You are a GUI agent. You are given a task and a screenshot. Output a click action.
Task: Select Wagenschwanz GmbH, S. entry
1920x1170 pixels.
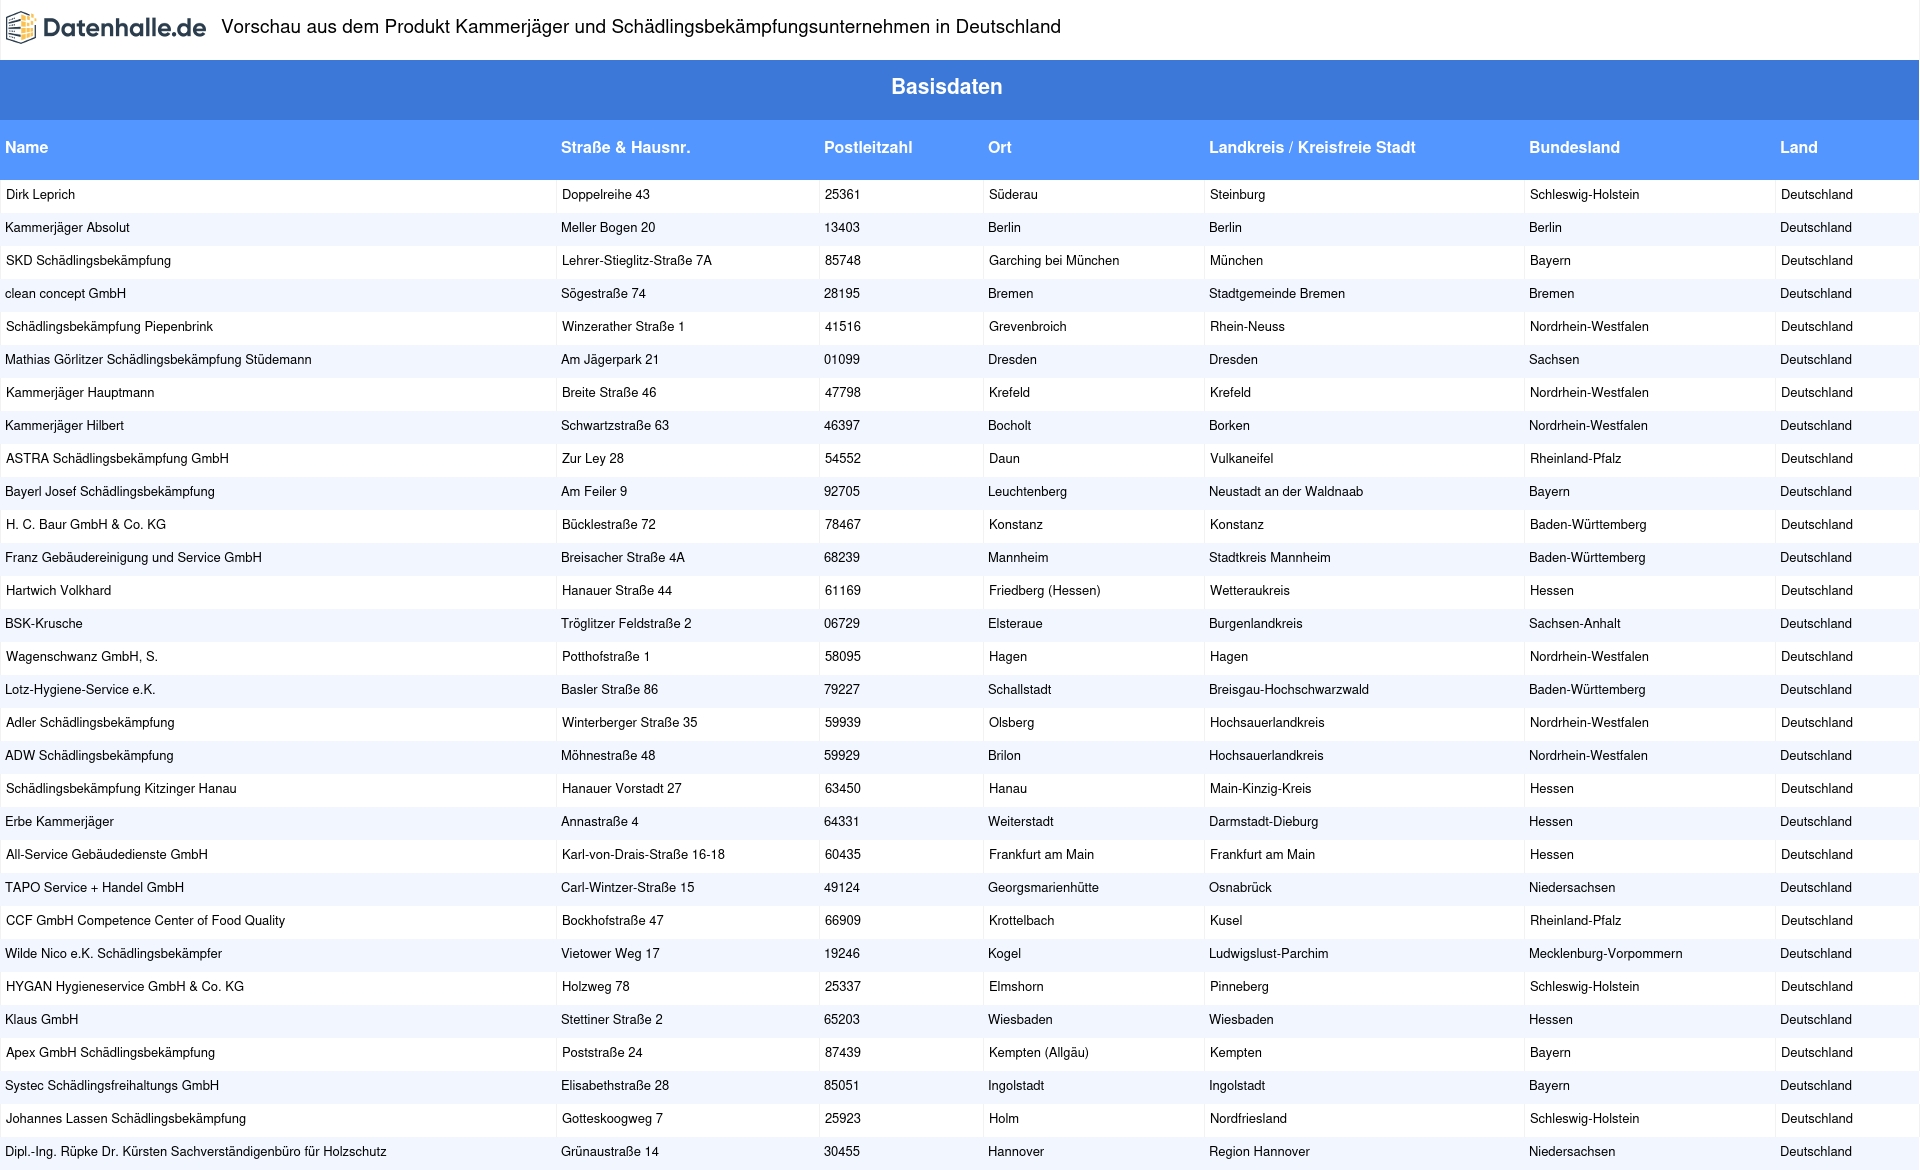coord(82,657)
